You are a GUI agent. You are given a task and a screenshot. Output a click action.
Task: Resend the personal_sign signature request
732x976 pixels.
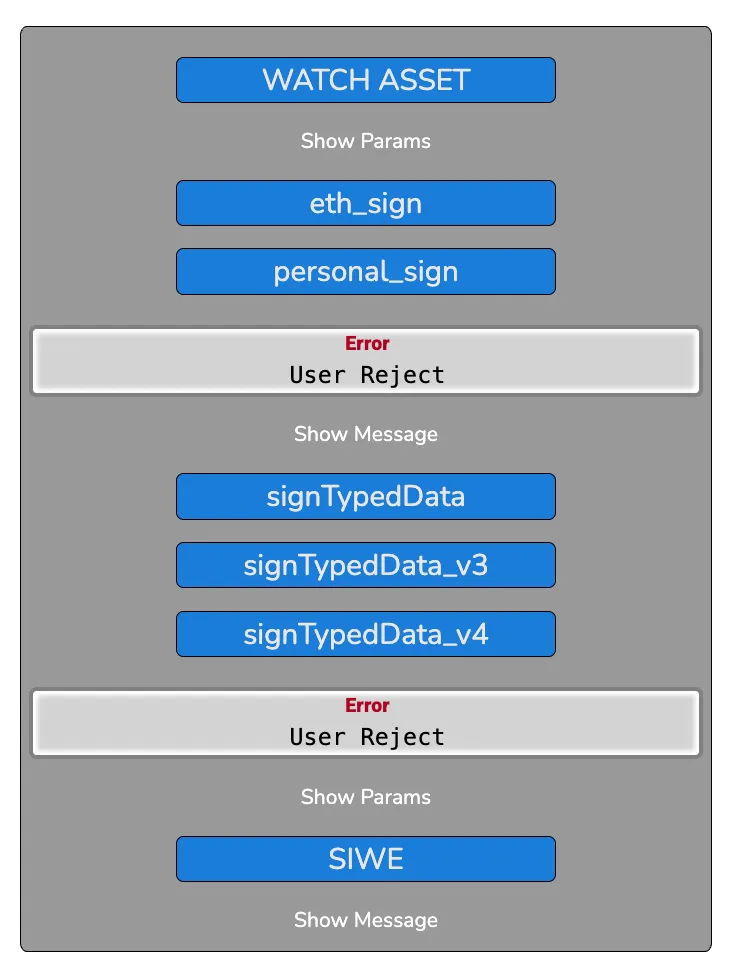(365, 271)
